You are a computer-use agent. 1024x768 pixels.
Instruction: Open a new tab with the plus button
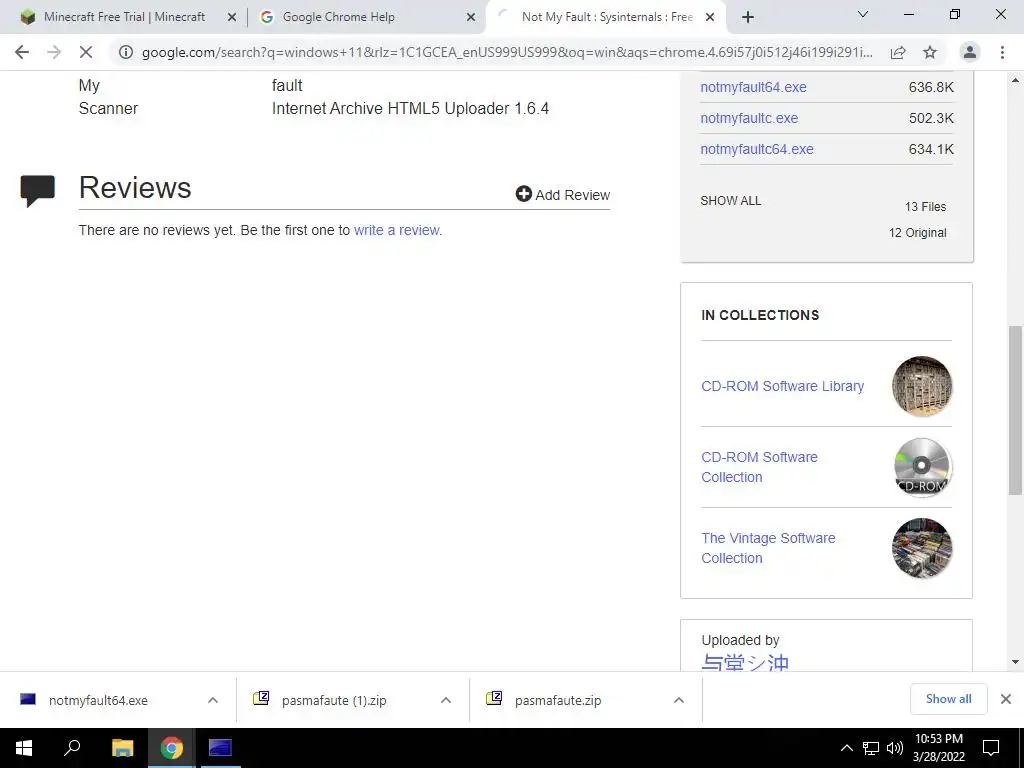(x=748, y=17)
